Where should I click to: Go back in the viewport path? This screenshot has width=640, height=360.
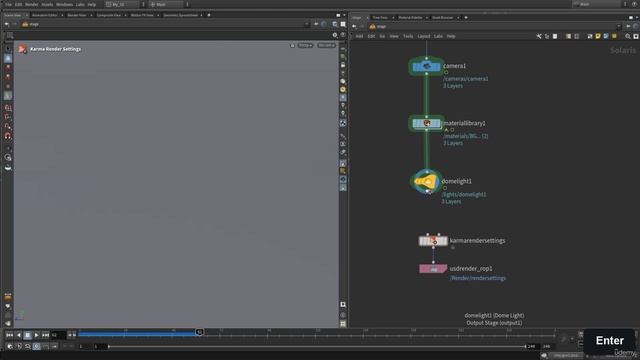click(x=7, y=24)
